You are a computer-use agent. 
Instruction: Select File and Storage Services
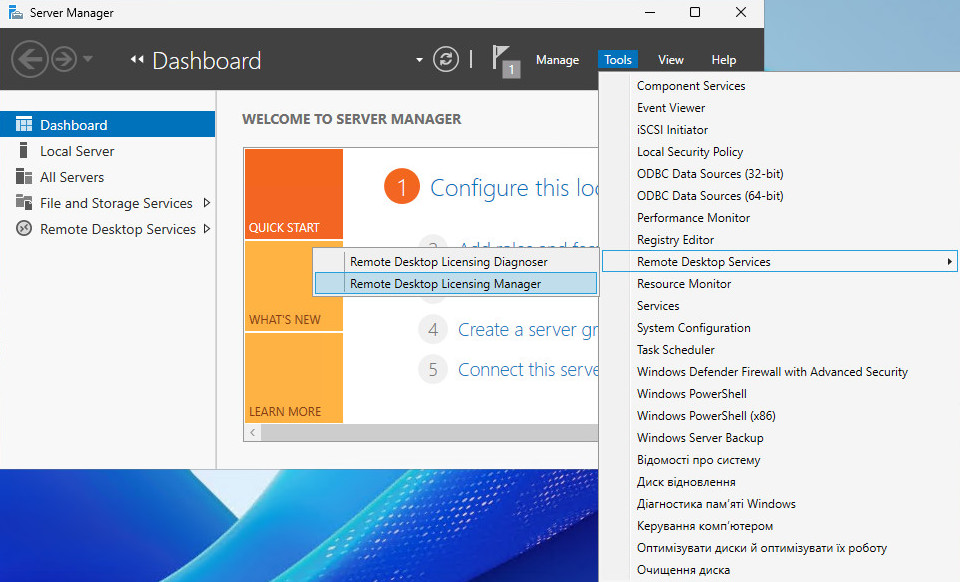click(107, 203)
